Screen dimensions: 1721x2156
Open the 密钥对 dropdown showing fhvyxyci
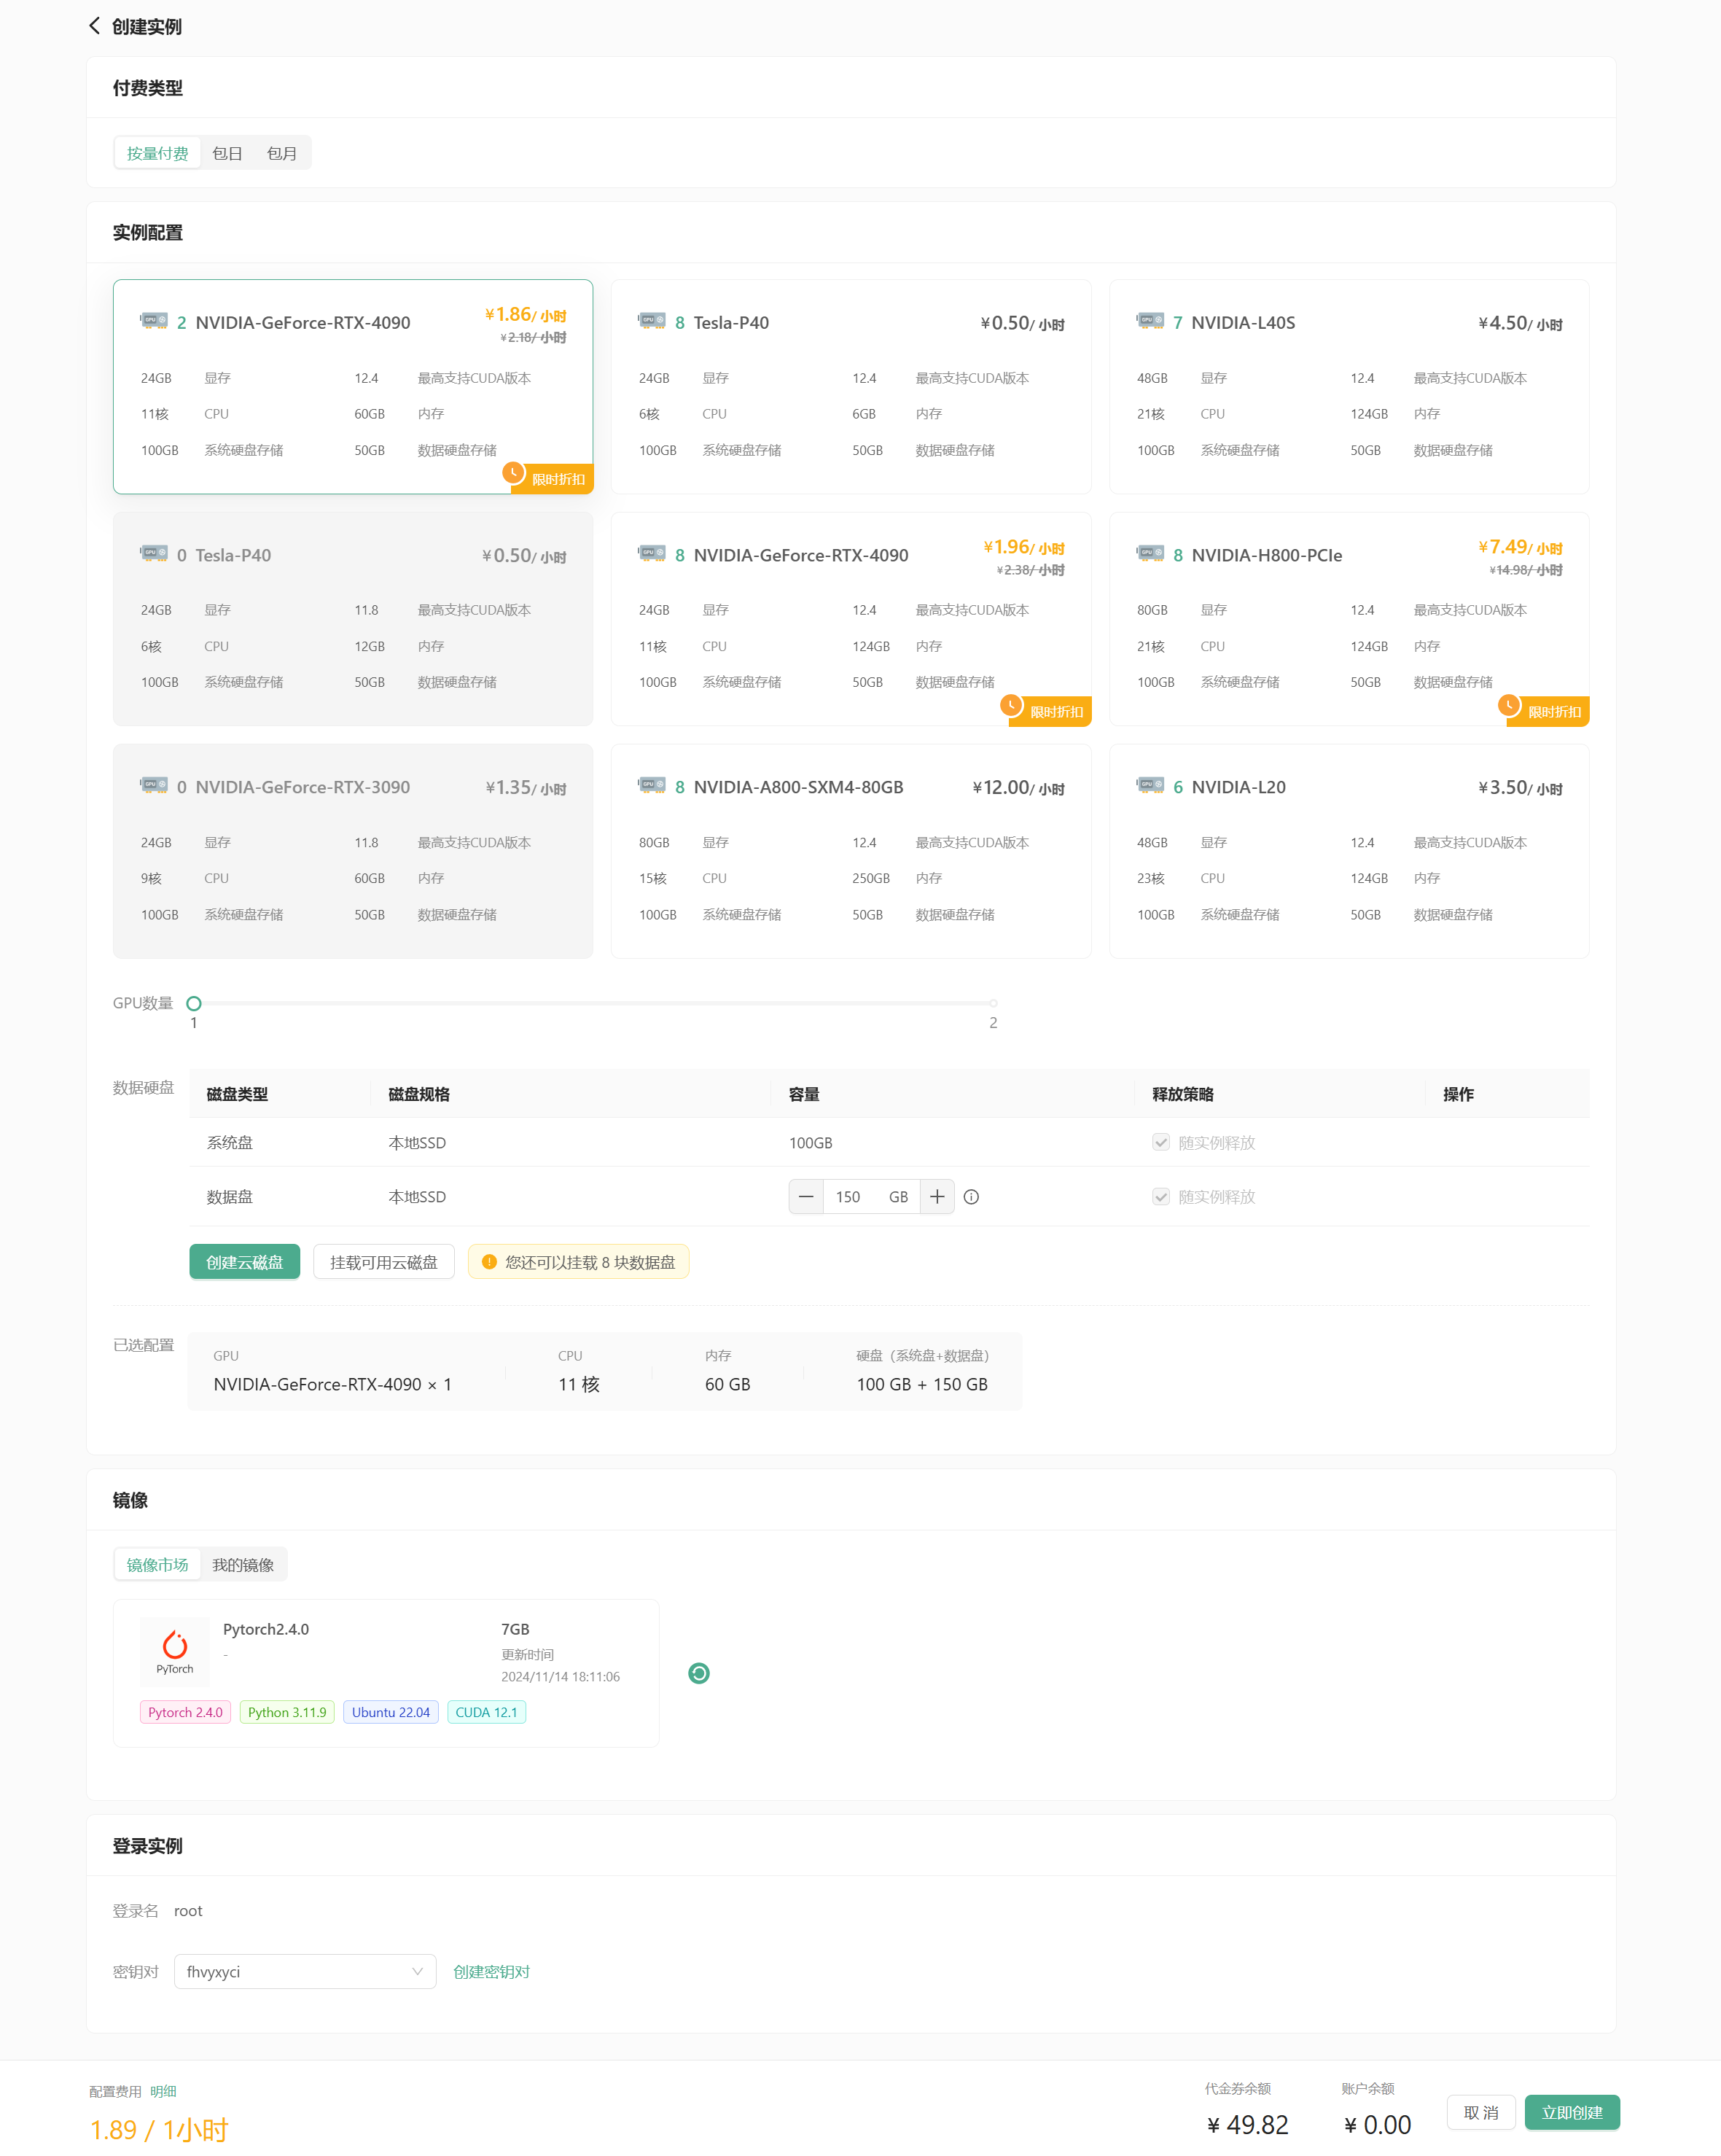click(x=305, y=1972)
